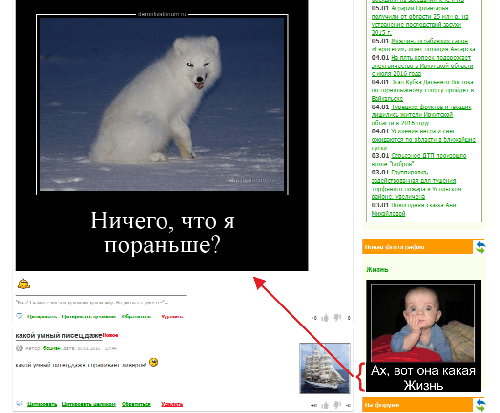500x413 pixels.
Task: Open the sailing ship avatar thumbnail
Action: click(325, 368)
